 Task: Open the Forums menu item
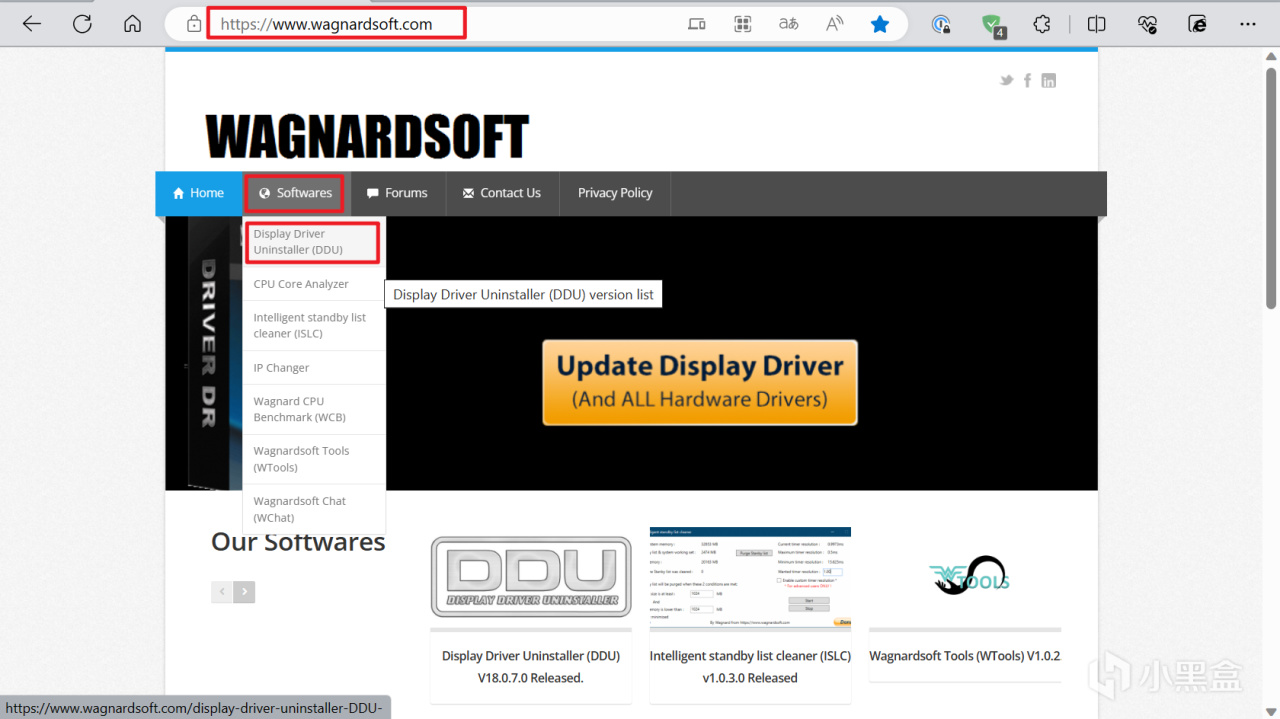click(397, 193)
